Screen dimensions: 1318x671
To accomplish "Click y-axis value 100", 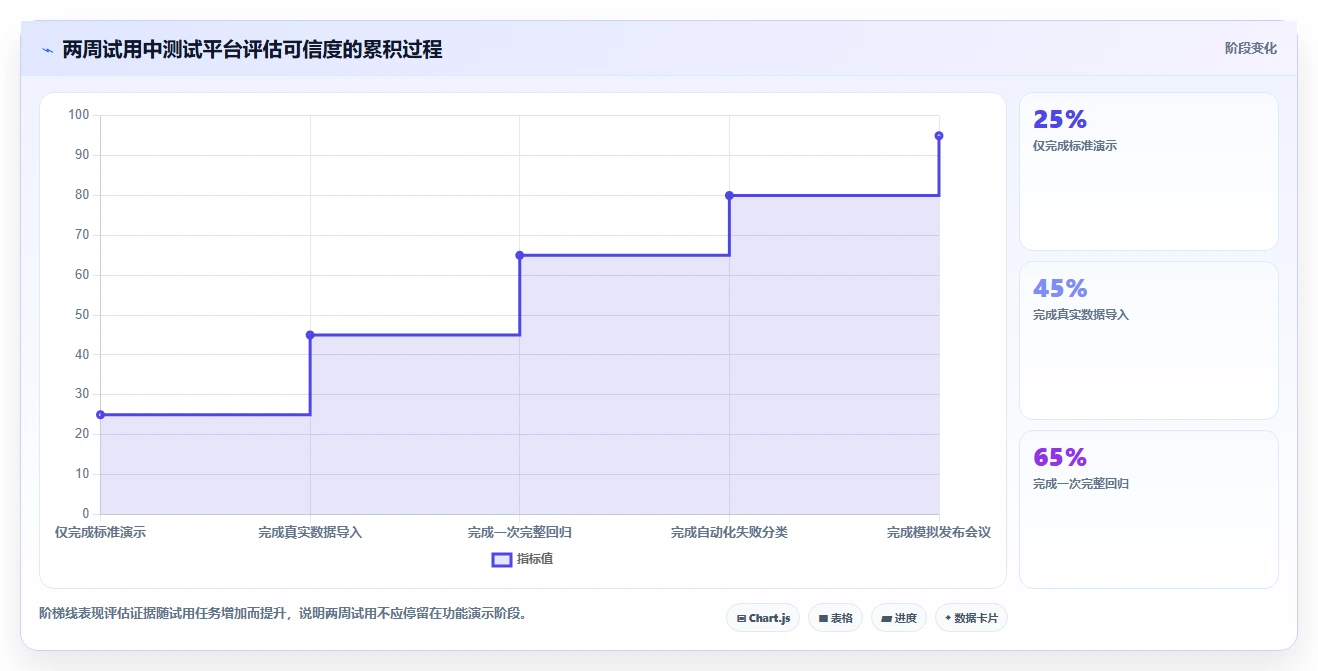I will tap(79, 115).
